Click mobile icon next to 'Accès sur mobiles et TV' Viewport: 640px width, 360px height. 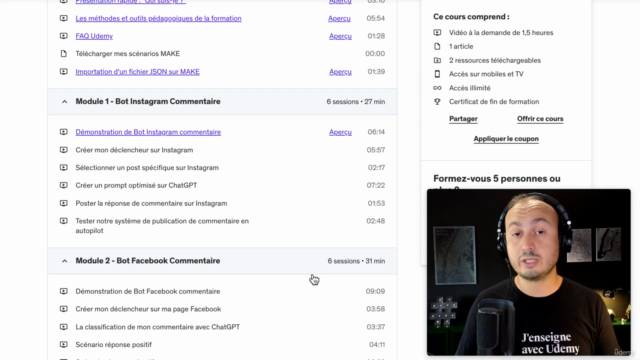point(437,74)
